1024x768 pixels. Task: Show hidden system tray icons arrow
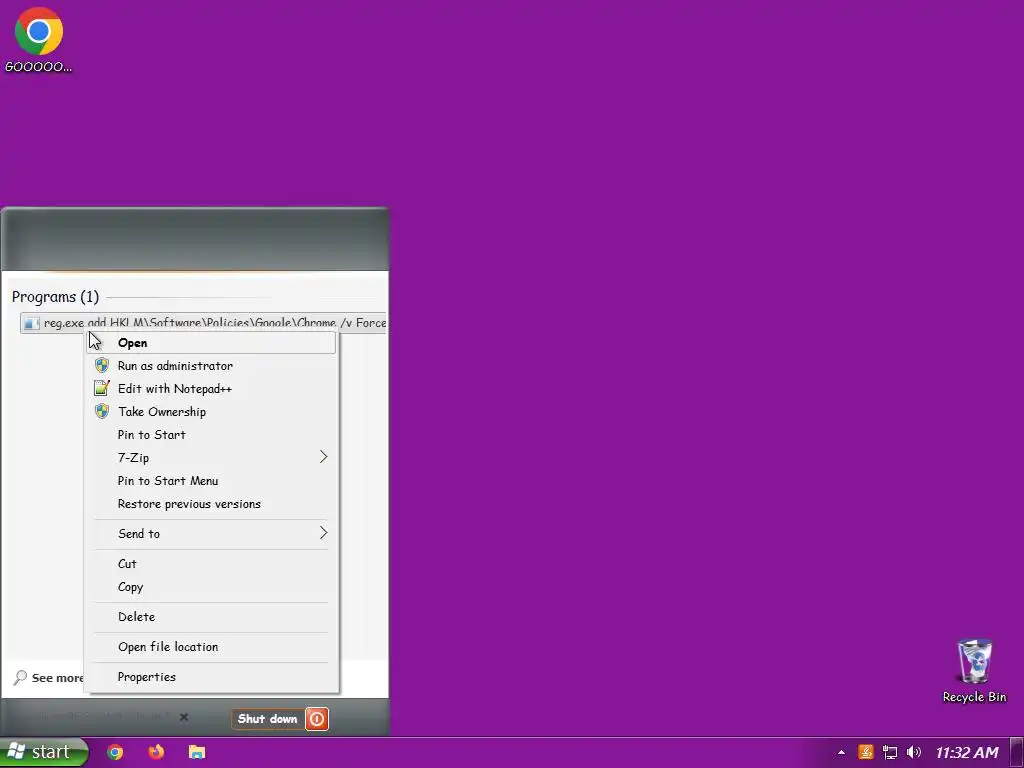[841, 752]
